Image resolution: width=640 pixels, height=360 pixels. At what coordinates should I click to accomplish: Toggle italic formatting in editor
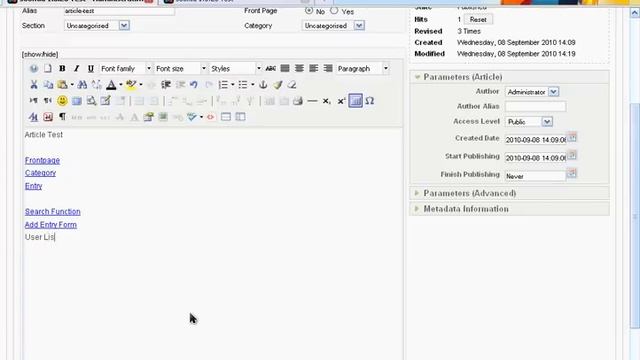click(x=76, y=69)
